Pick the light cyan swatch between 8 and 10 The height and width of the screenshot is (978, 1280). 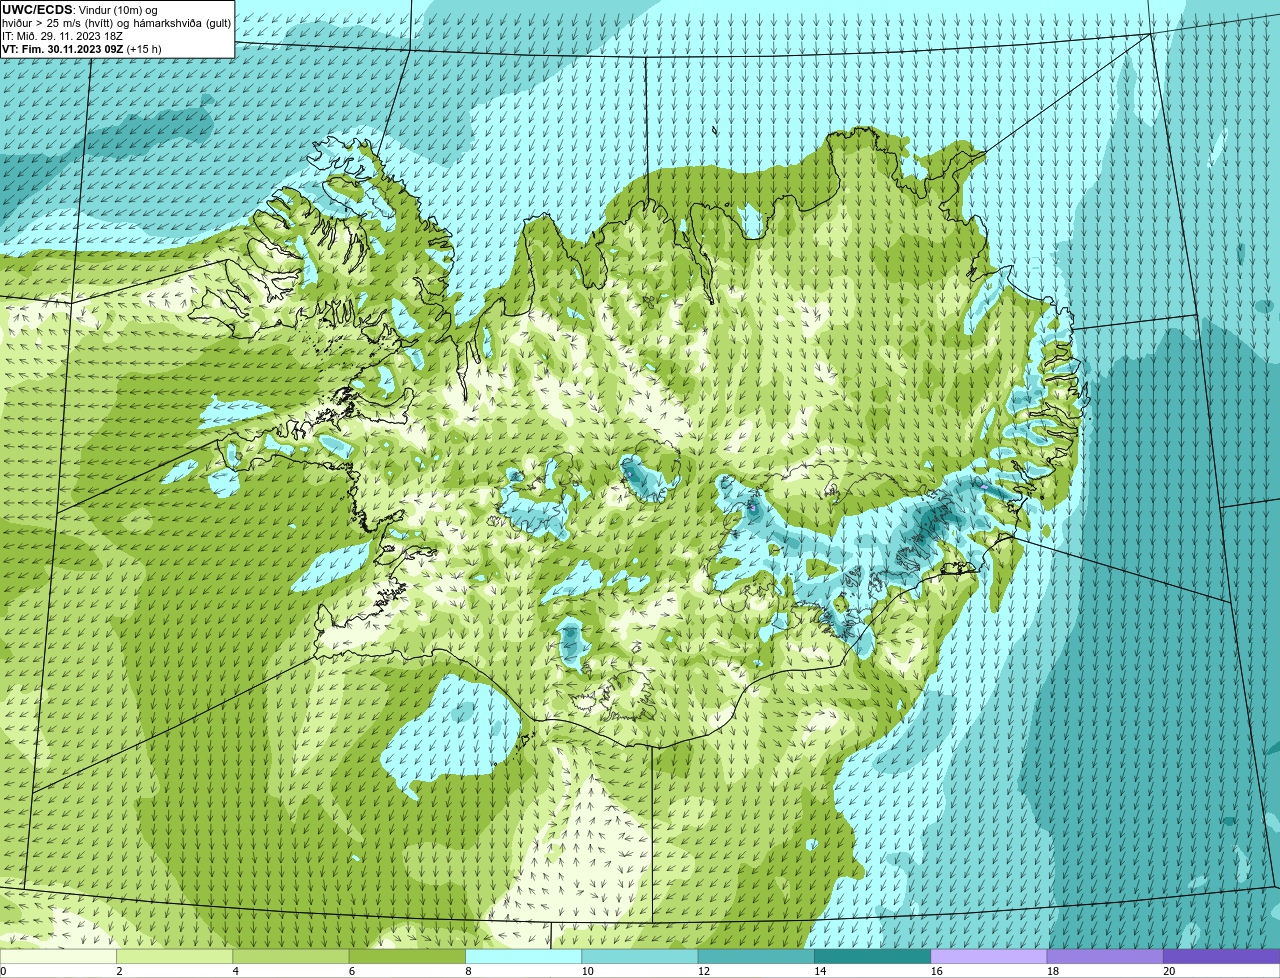524,956
